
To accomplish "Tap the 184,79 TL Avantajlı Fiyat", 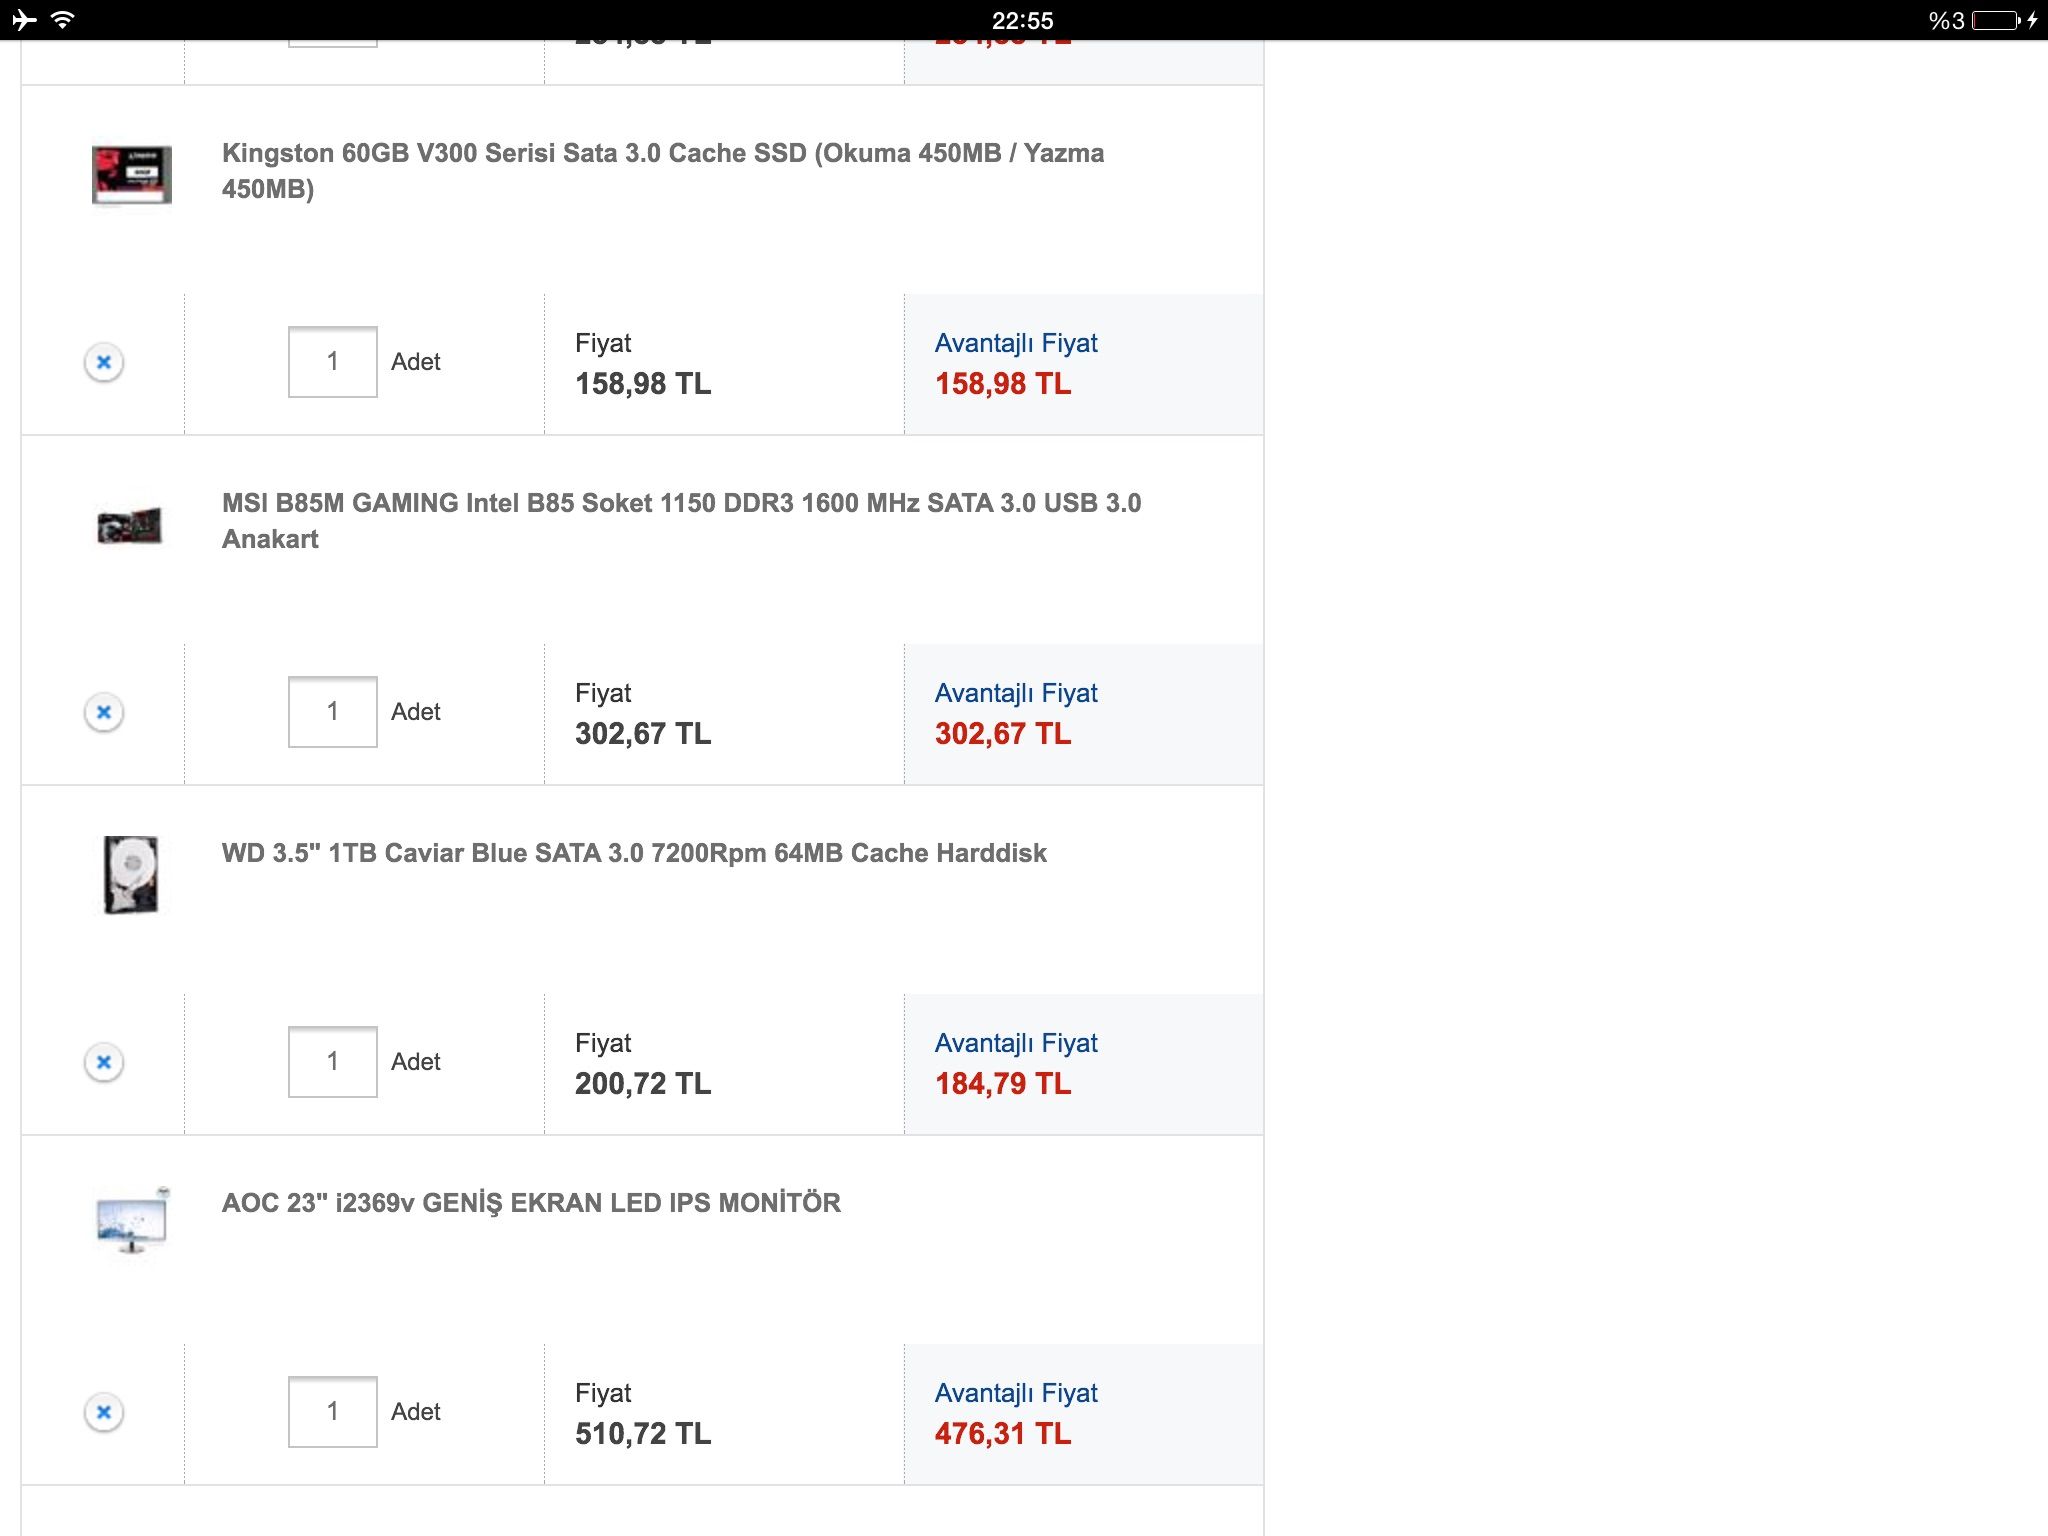I will pos(1003,1084).
